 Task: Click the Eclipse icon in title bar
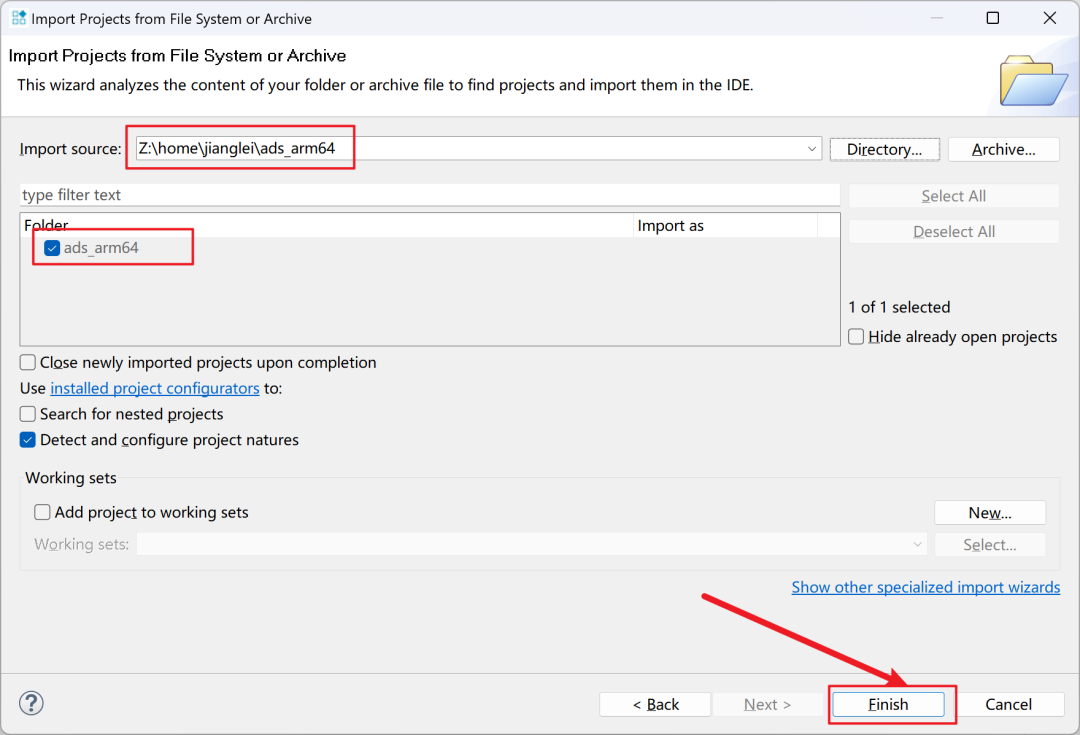(19, 18)
